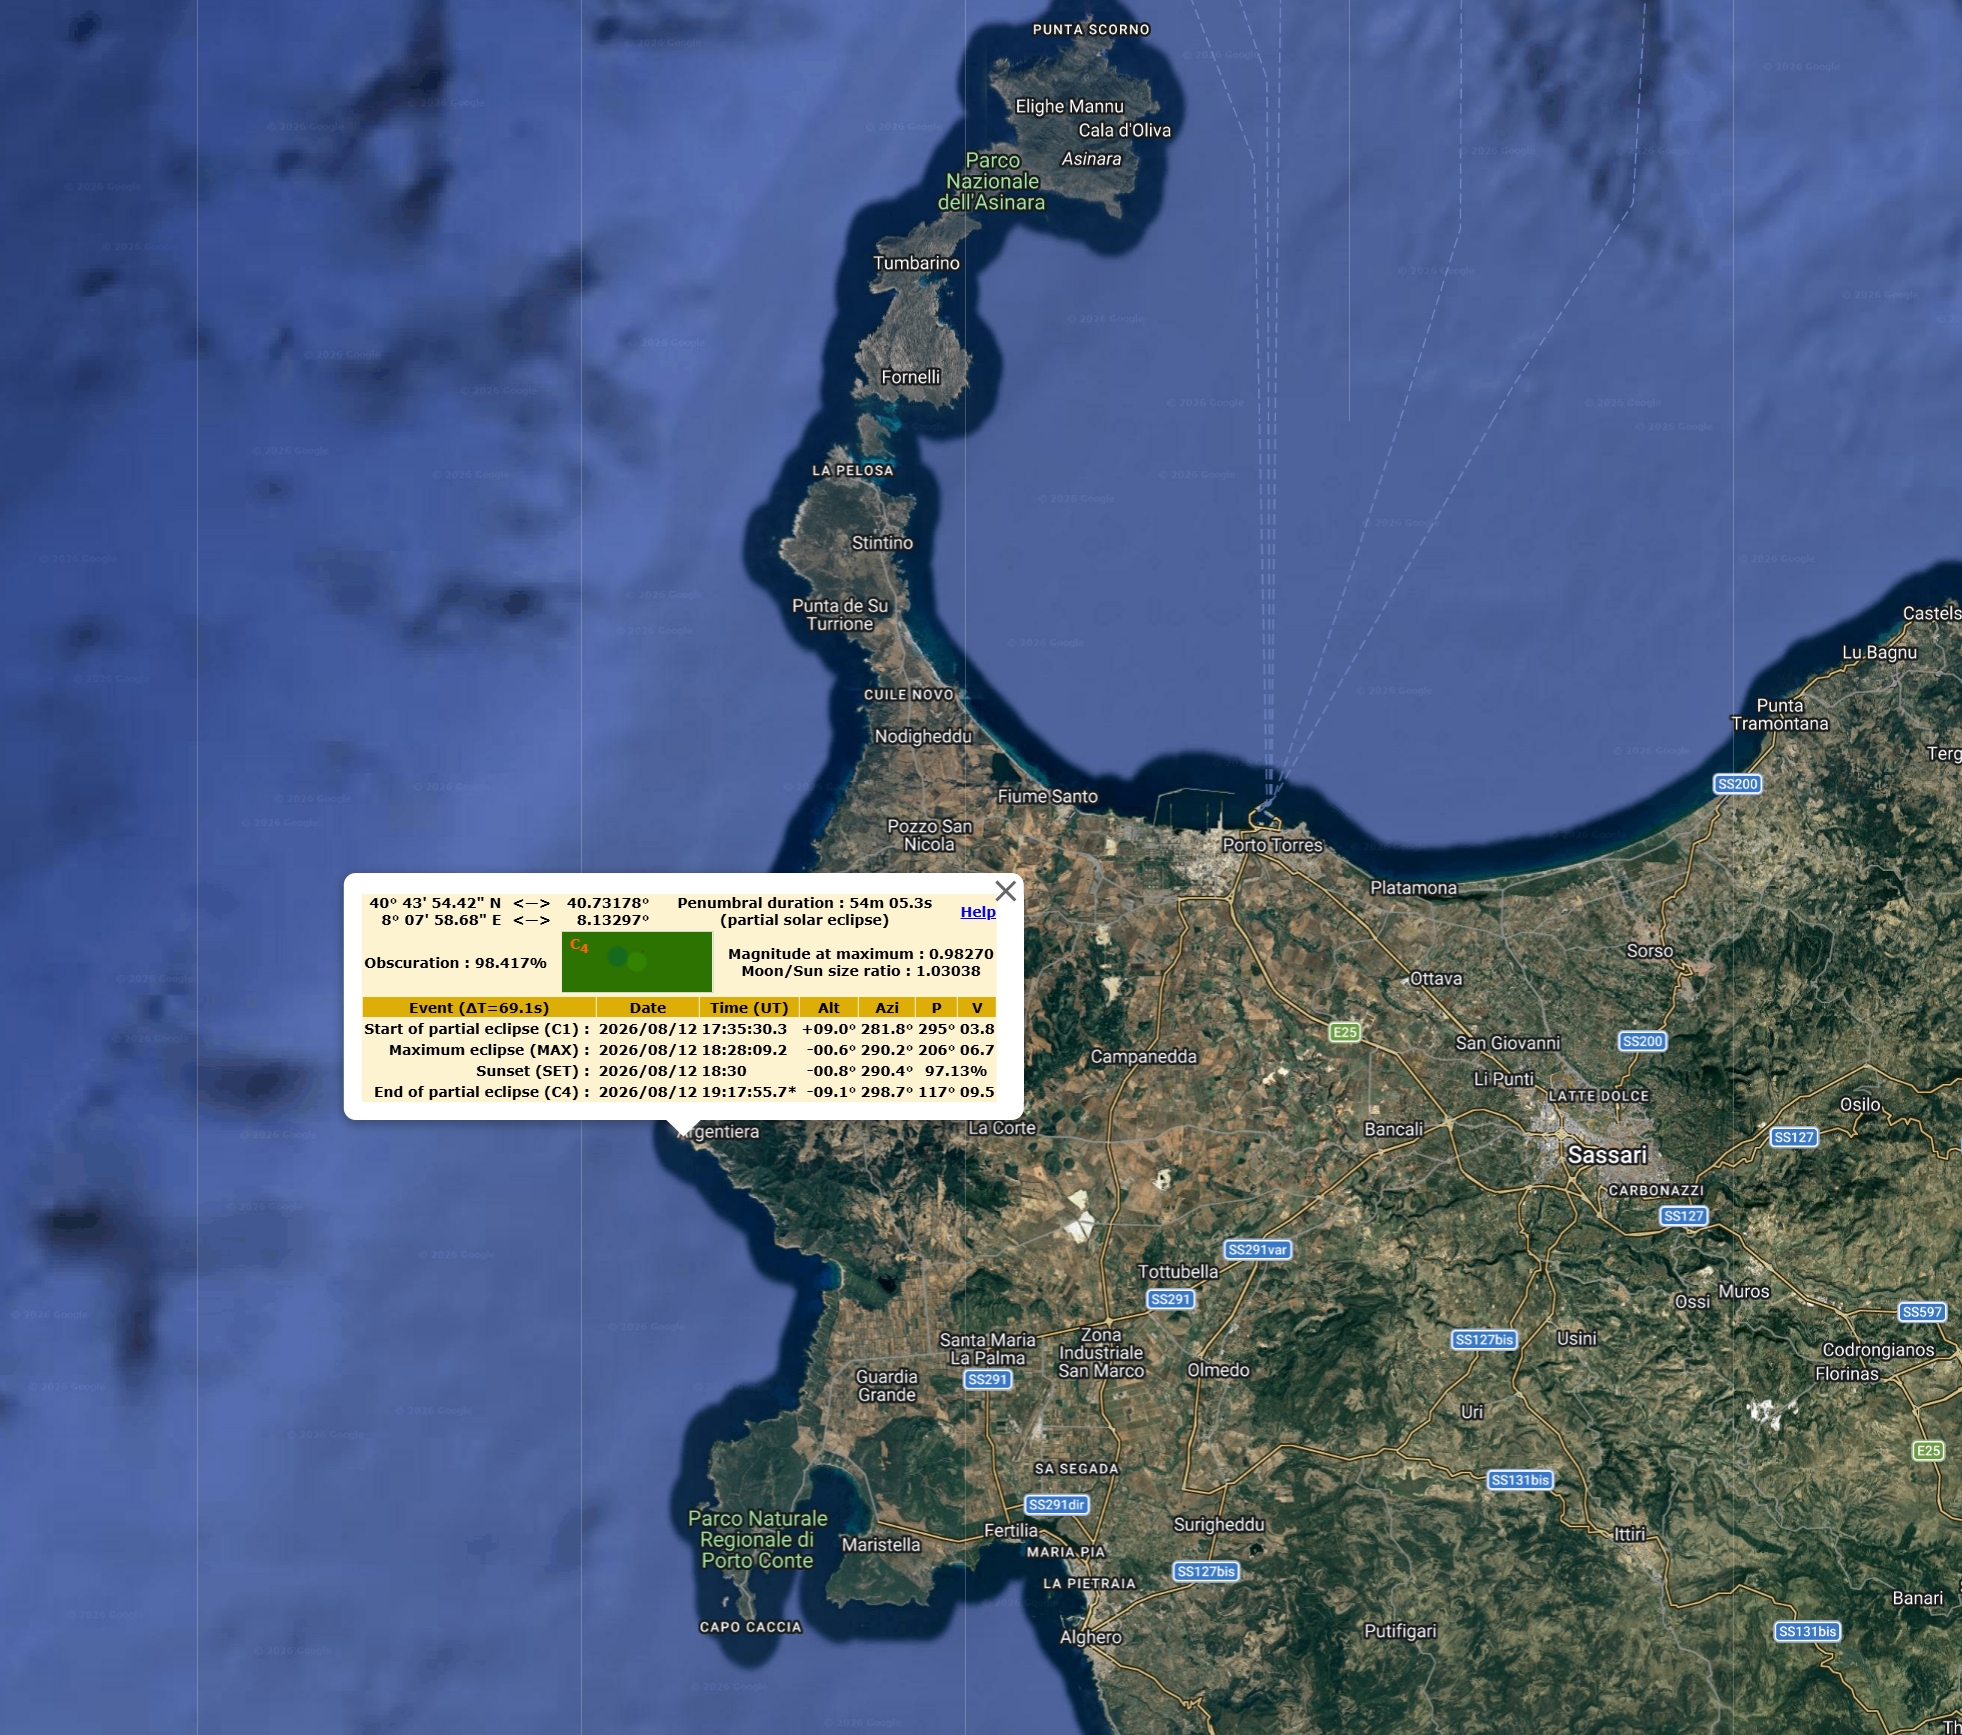This screenshot has height=1735, width=1962.
Task: Click the Stintino map label
Action: tap(881, 543)
